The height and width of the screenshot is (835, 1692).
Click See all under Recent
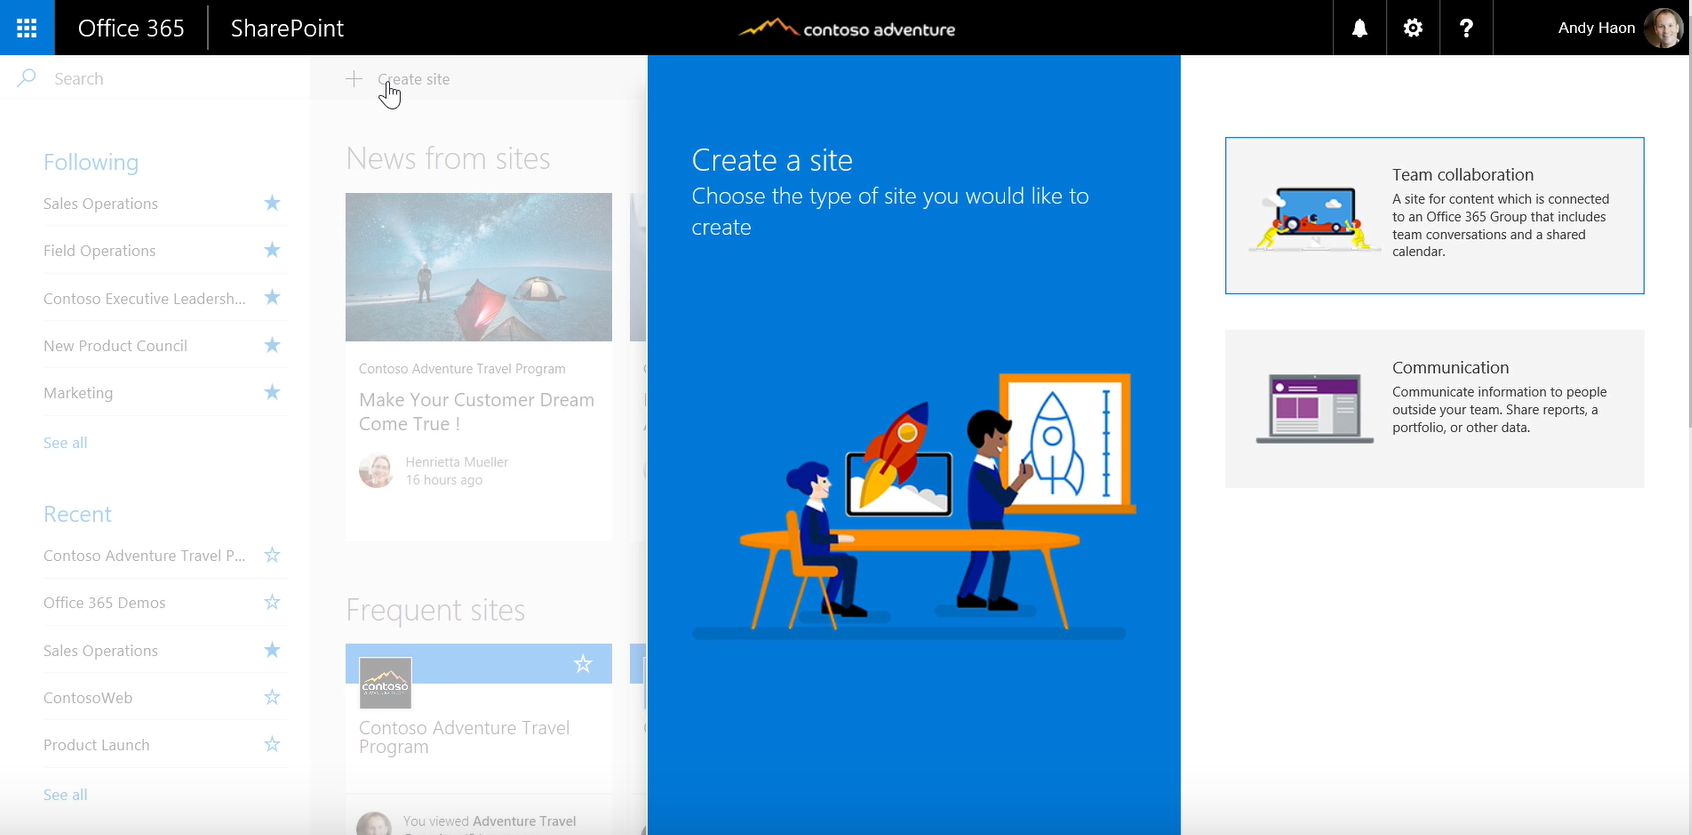pos(65,794)
